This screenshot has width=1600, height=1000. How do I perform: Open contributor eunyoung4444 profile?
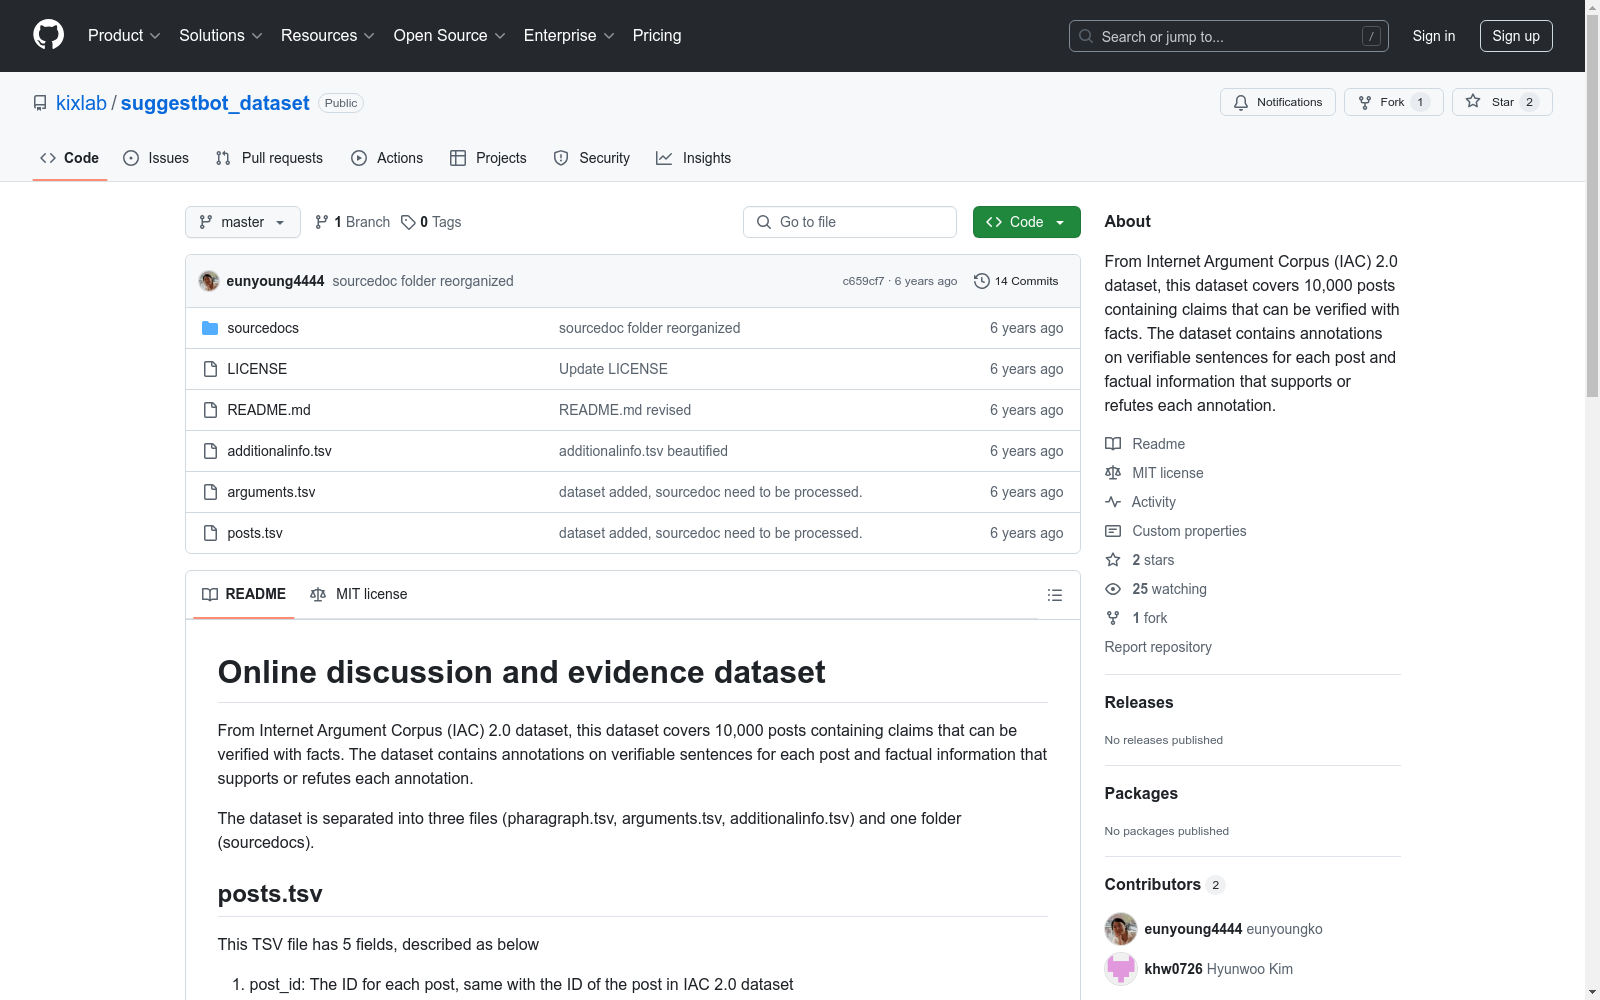(x=1193, y=929)
